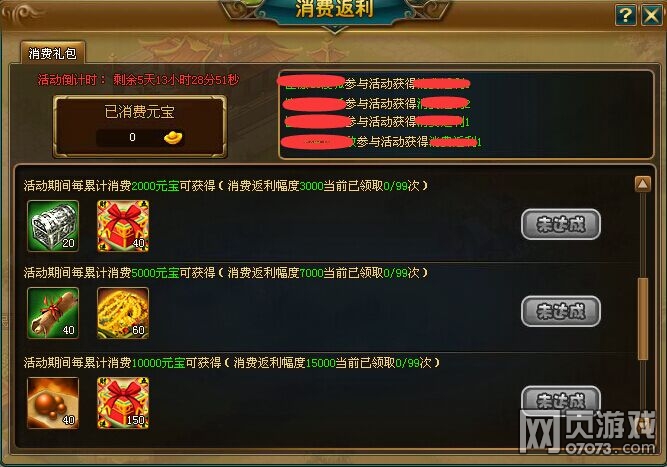Click the reward list scrollbar thumb
The height and width of the screenshot is (467, 667).
pyautogui.click(x=643, y=319)
